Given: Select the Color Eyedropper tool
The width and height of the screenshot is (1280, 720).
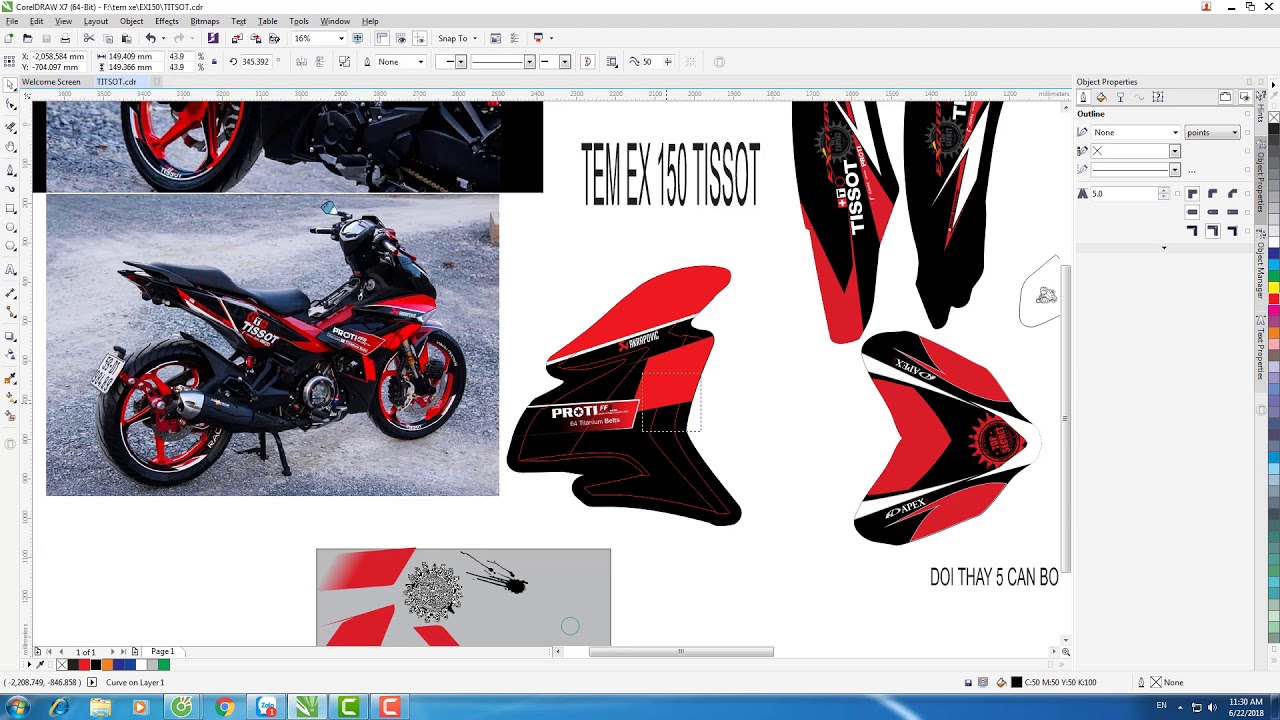Looking at the screenshot, I should [x=11, y=378].
